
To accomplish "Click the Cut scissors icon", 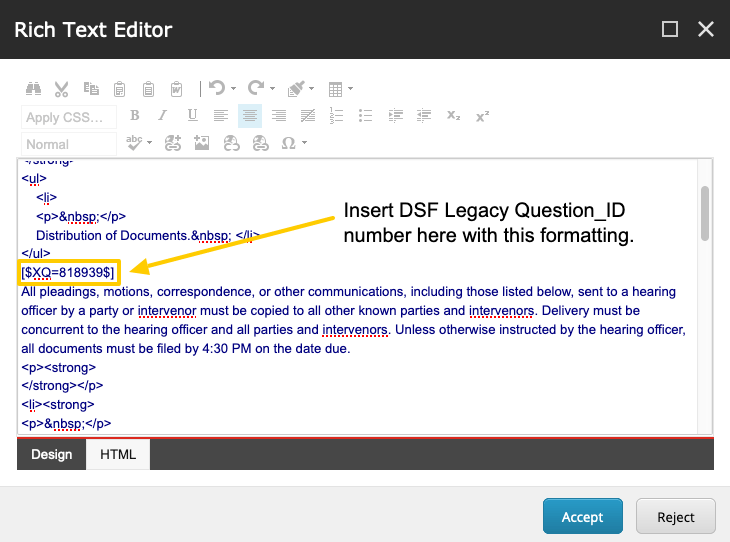I will pos(62,89).
